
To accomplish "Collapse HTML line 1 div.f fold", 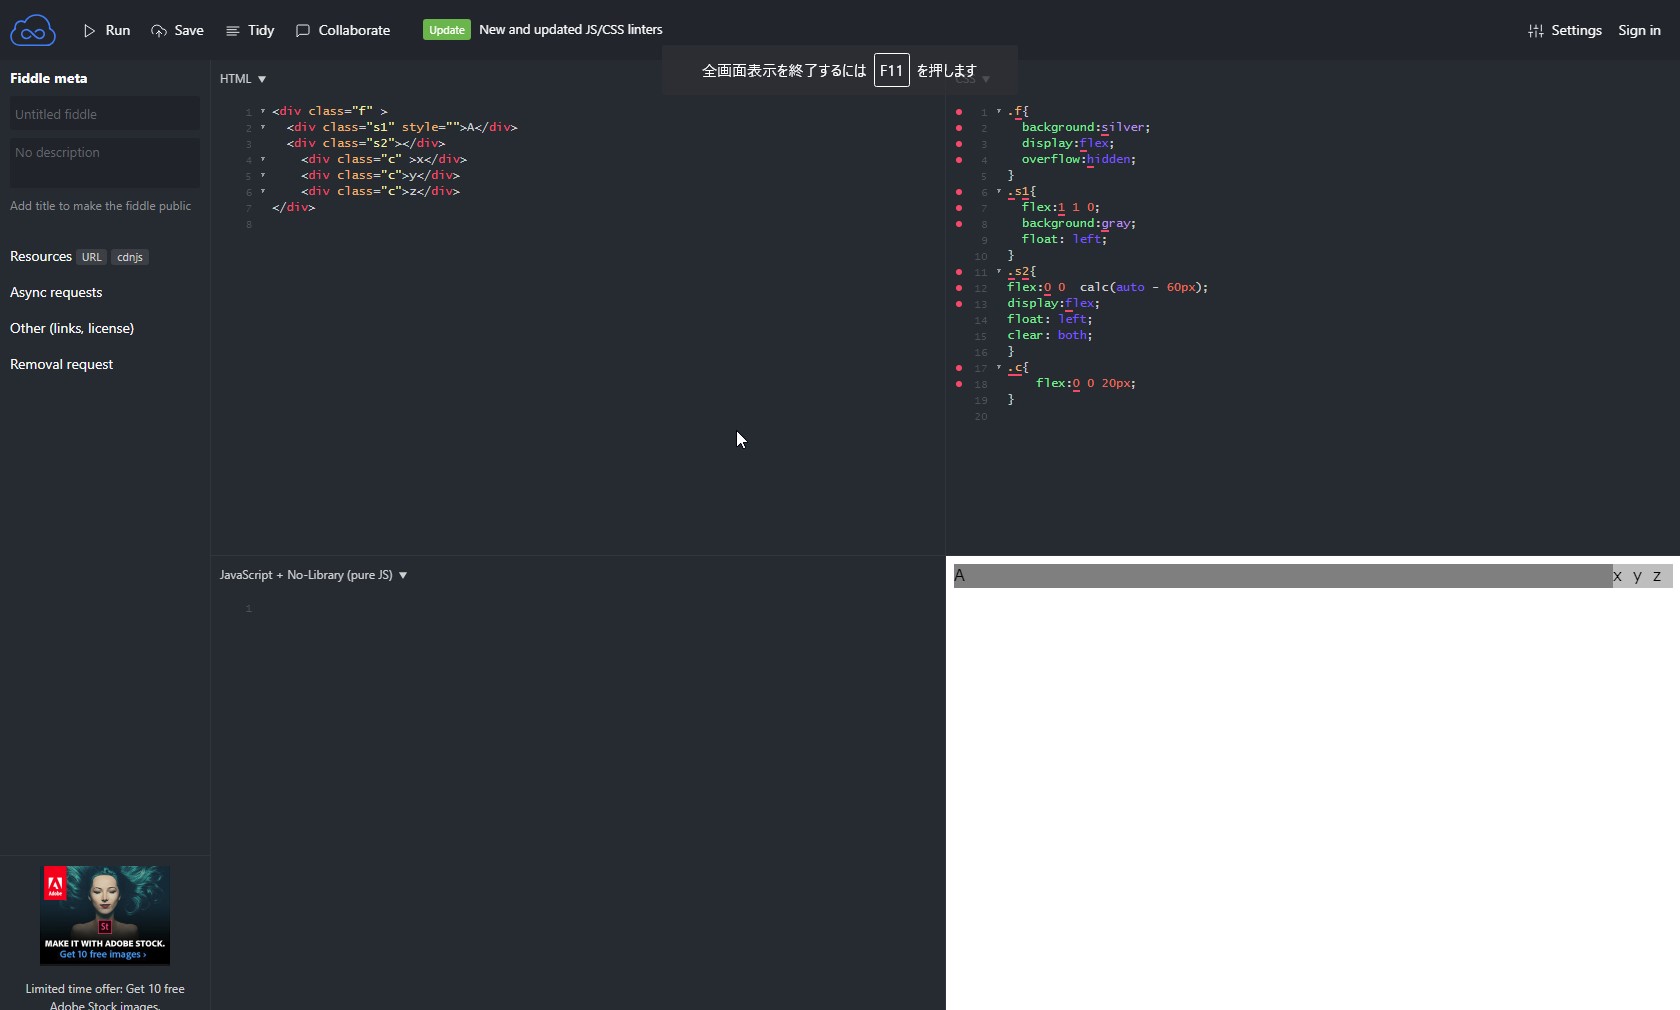I will 263,111.
